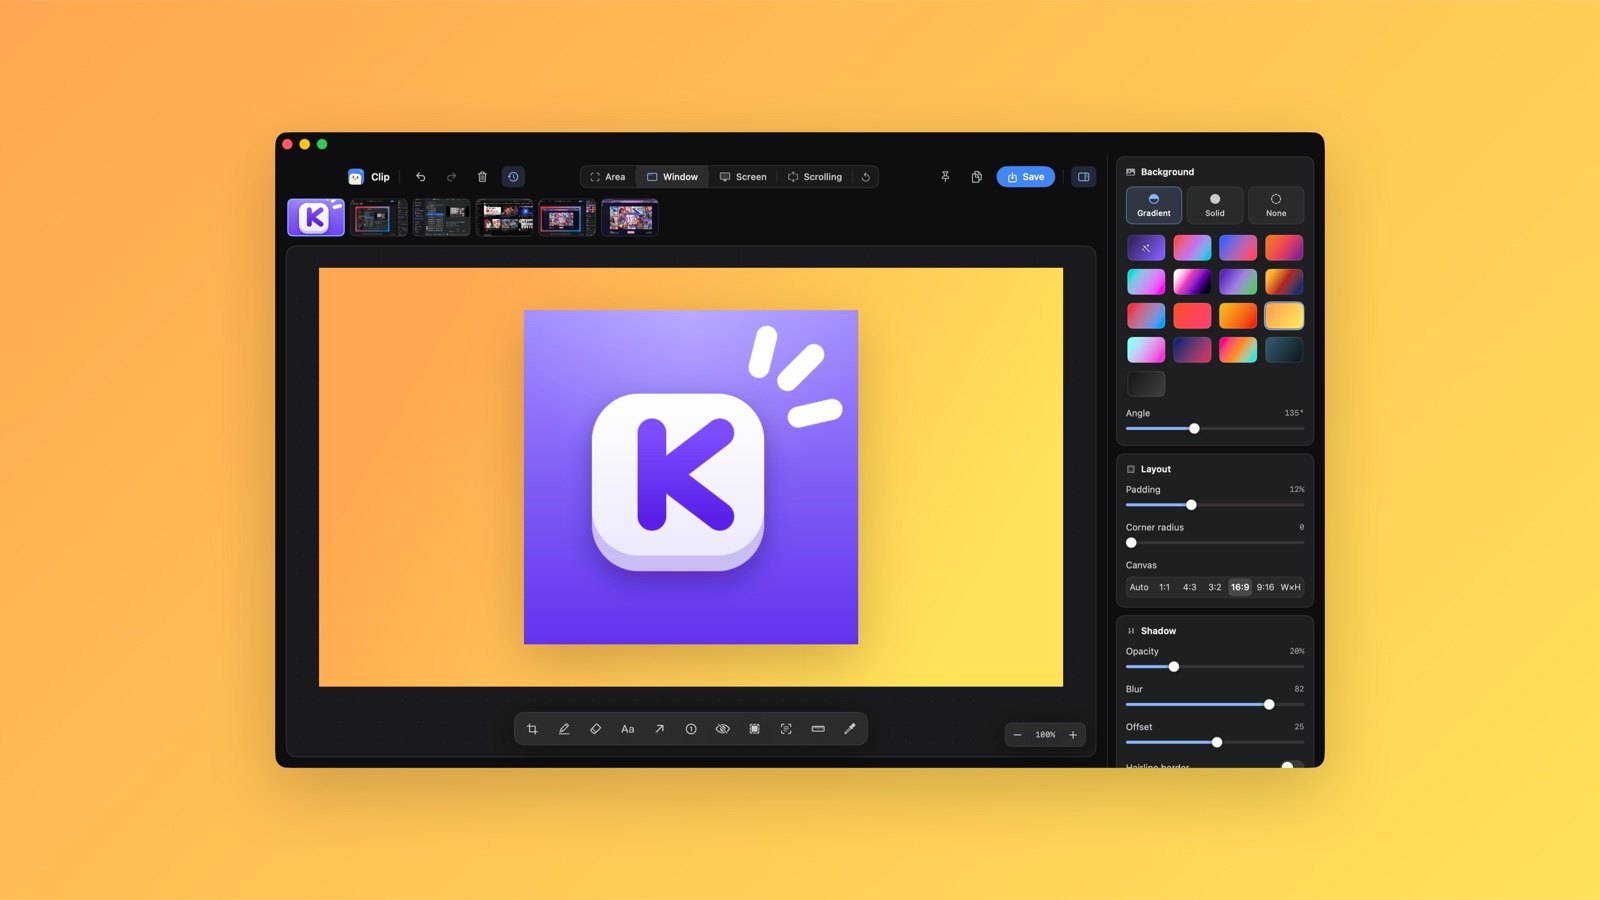Screen dimensions: 1600x900
Task: Click the 100% zoom level value
Action: [1045, 735]
